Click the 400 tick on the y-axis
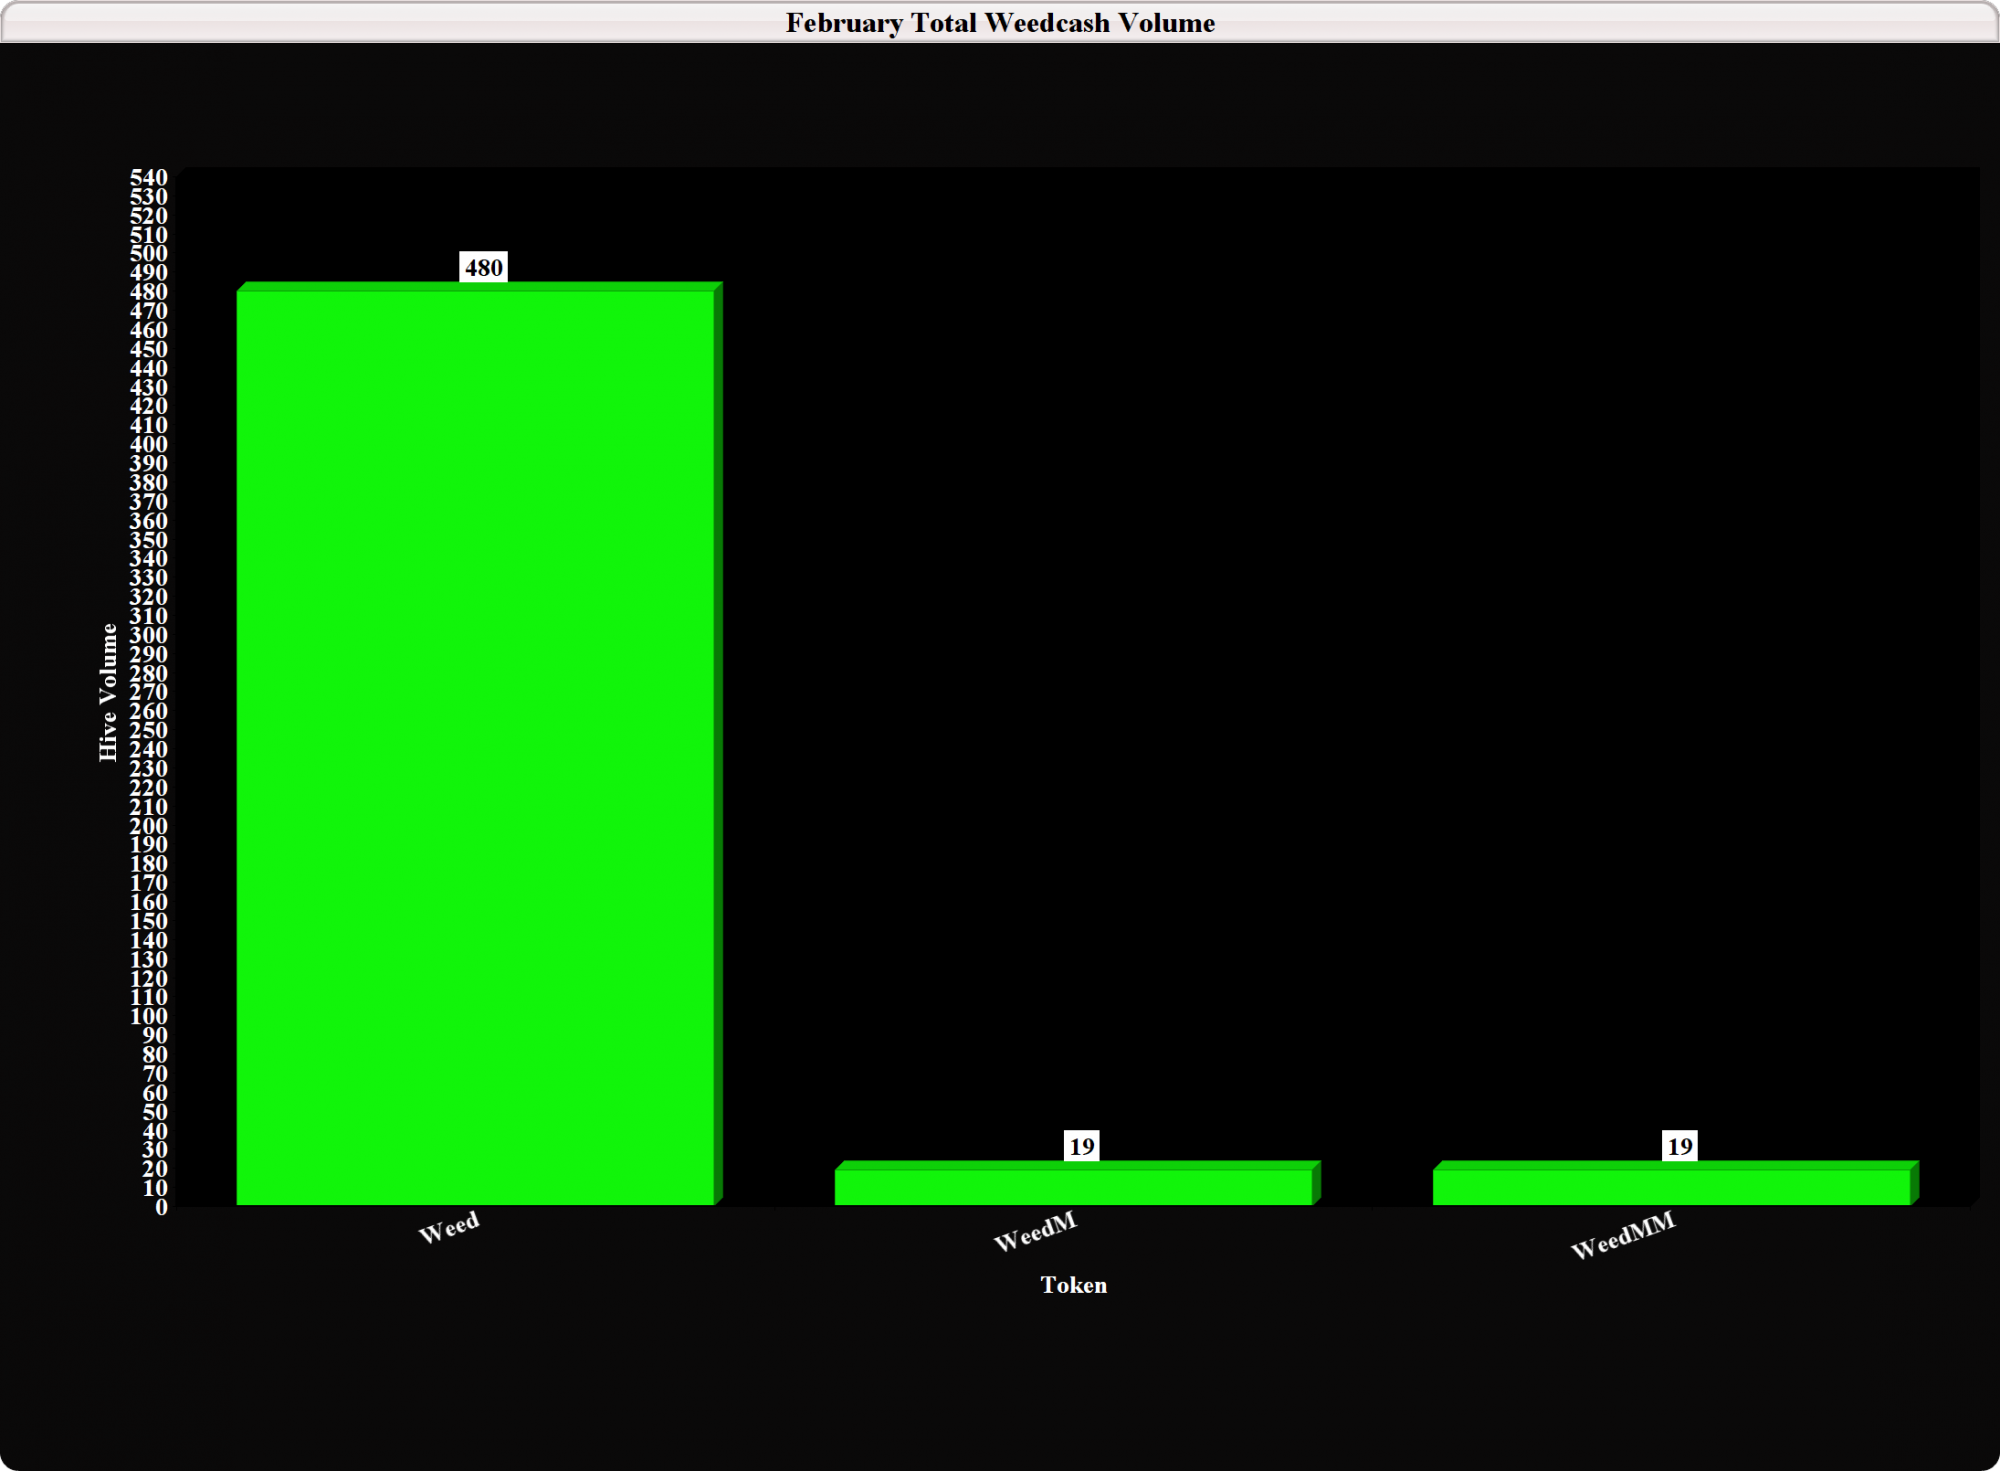Image resolution: width=2000 pixels, height=1471 pixels. click(149, 445)
